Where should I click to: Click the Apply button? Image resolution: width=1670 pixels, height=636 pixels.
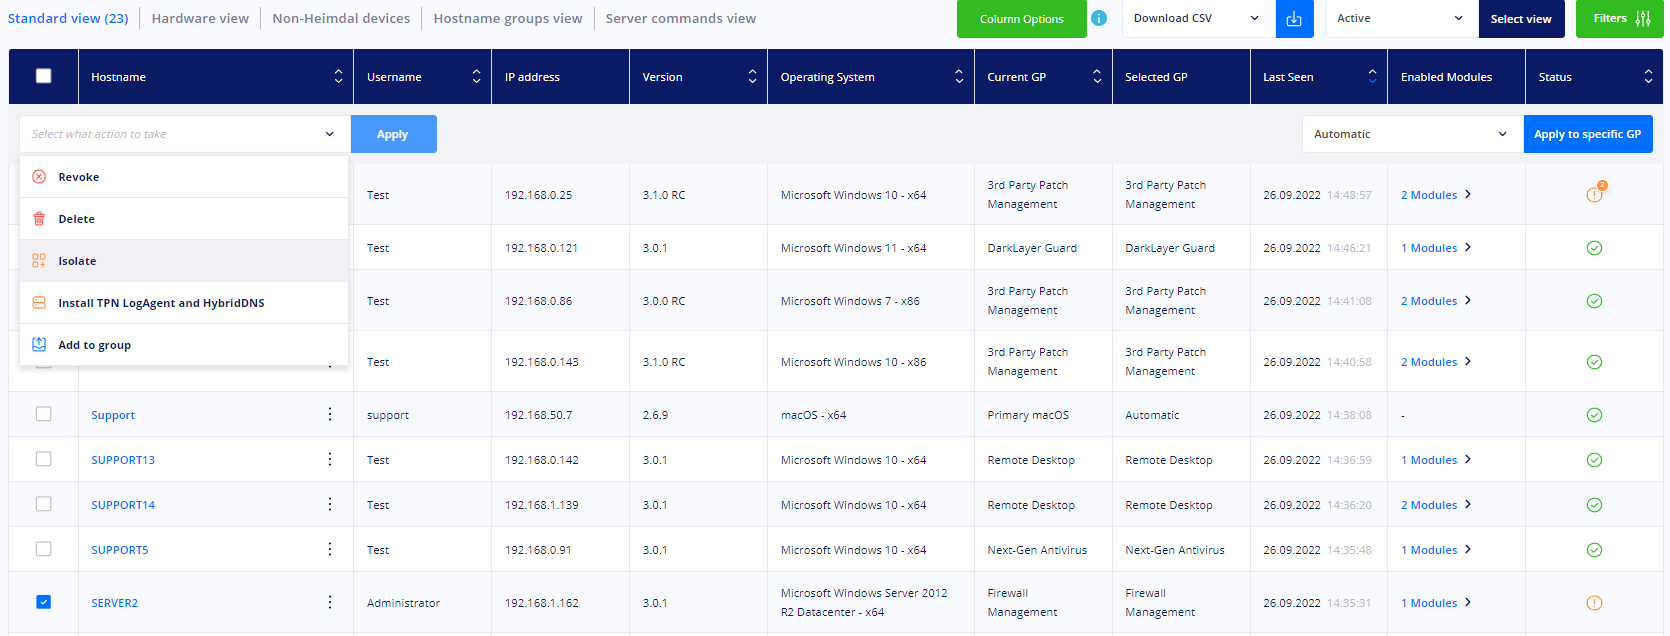coord(393,134)
